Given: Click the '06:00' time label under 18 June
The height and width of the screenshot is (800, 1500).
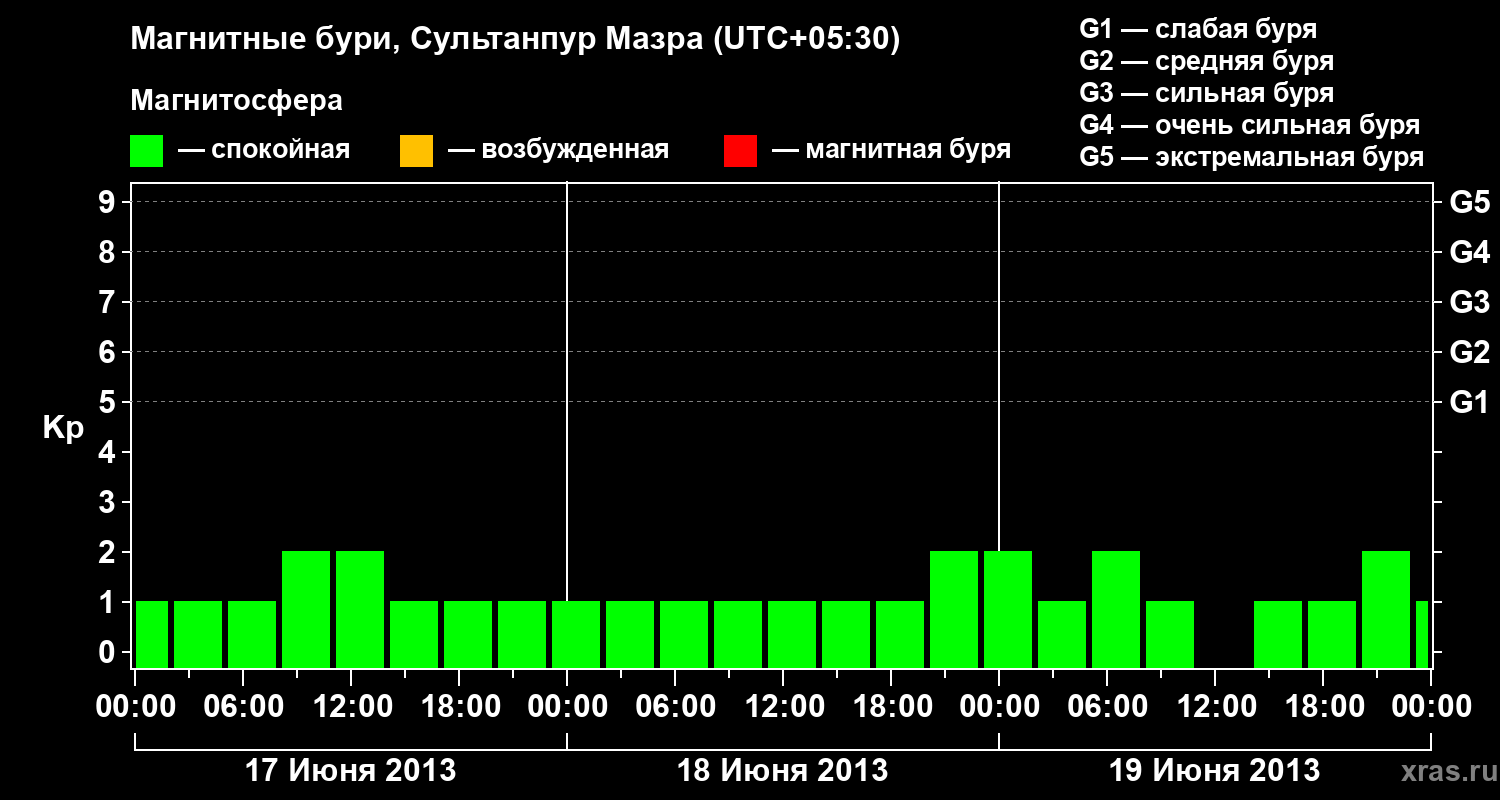Looking at the screenshot, I should coord(675,706).
